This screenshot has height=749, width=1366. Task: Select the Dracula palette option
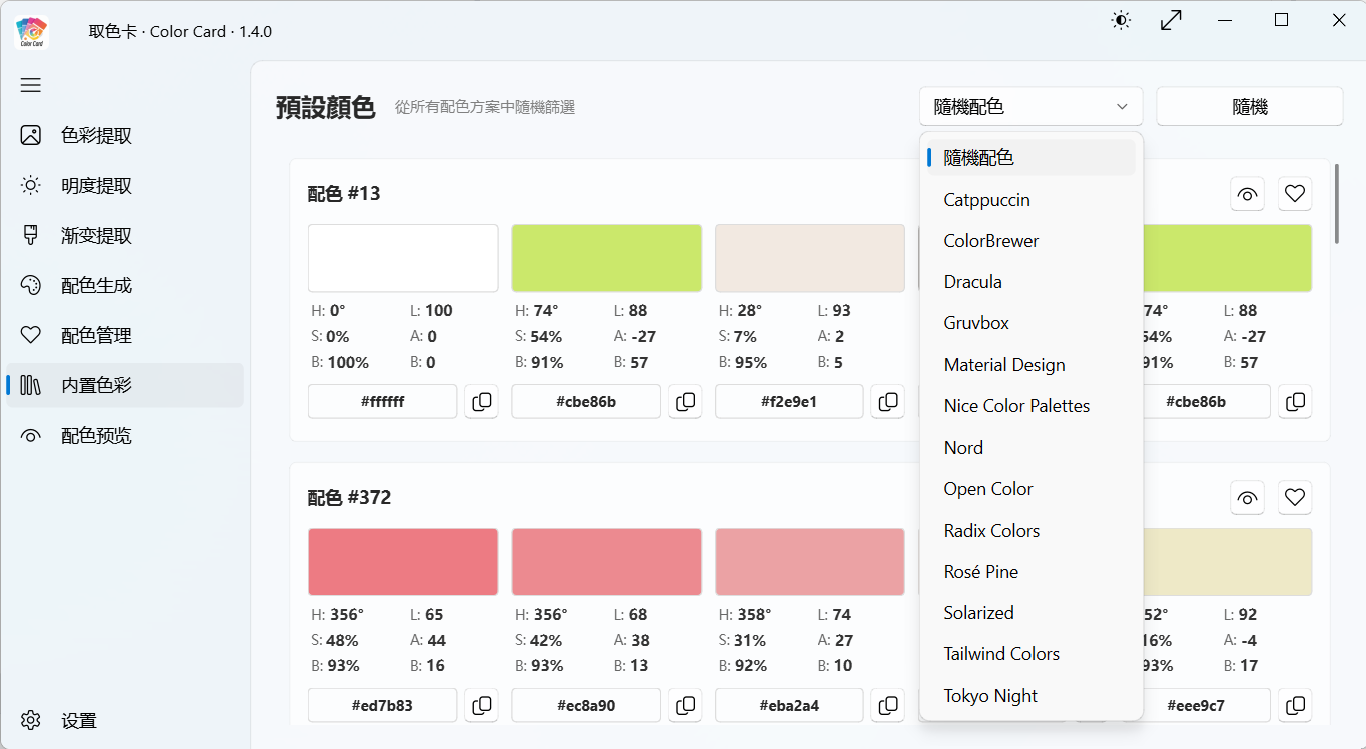tap(972, 282)
